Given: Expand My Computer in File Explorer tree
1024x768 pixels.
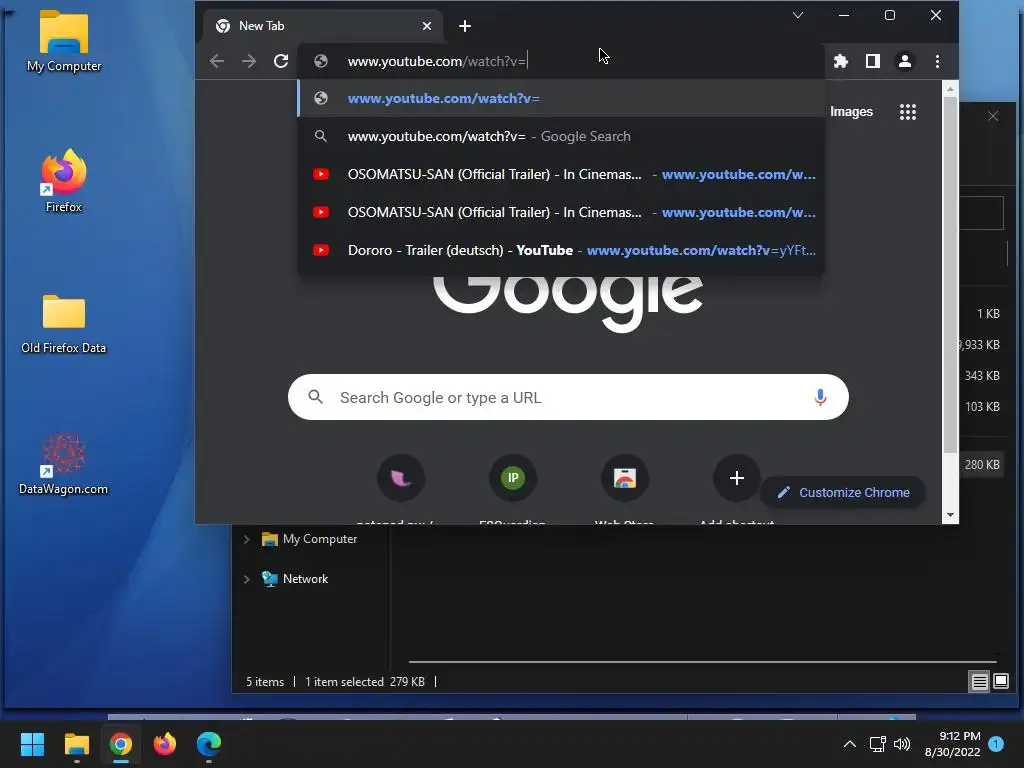Looking at the screenshot, I should pos(247,539).
